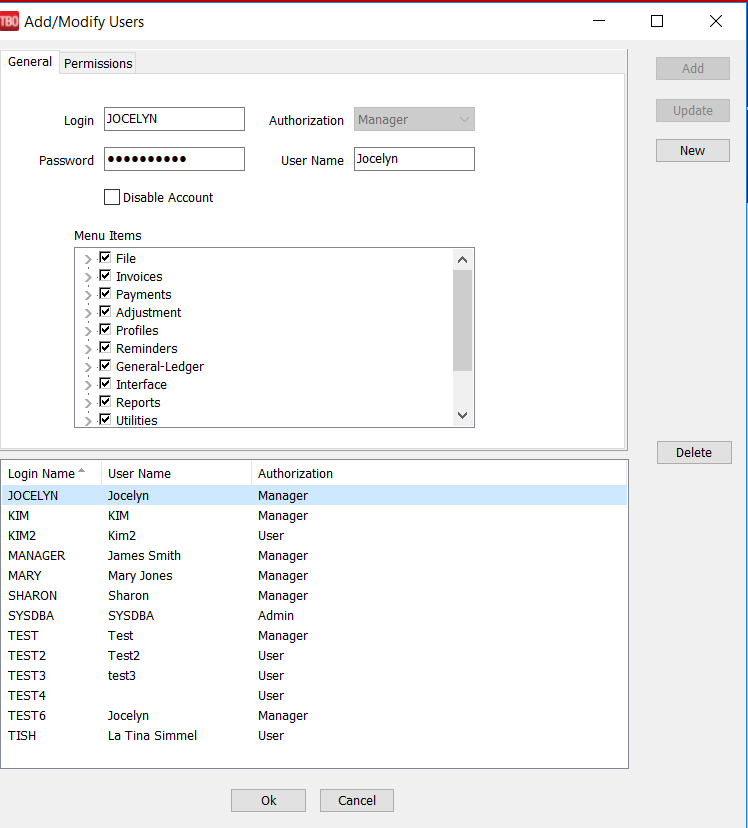This screenshot has width=748, height=828.
Task: Sort by the Authorization column header
Action: coord(439,474)
